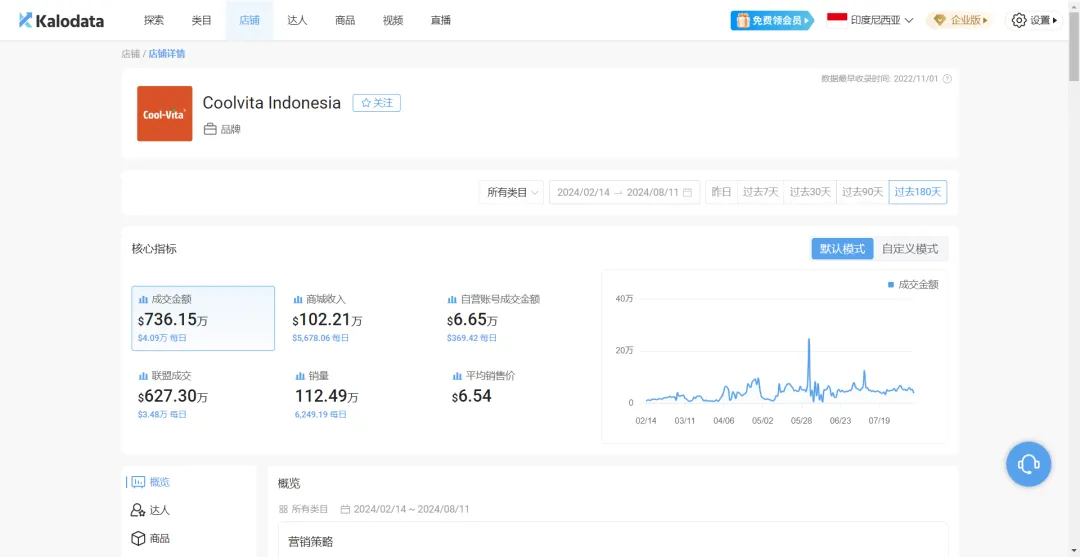Click the Kalodata logo
Viewport: 1080px width, 557px height.
[61, 20]
